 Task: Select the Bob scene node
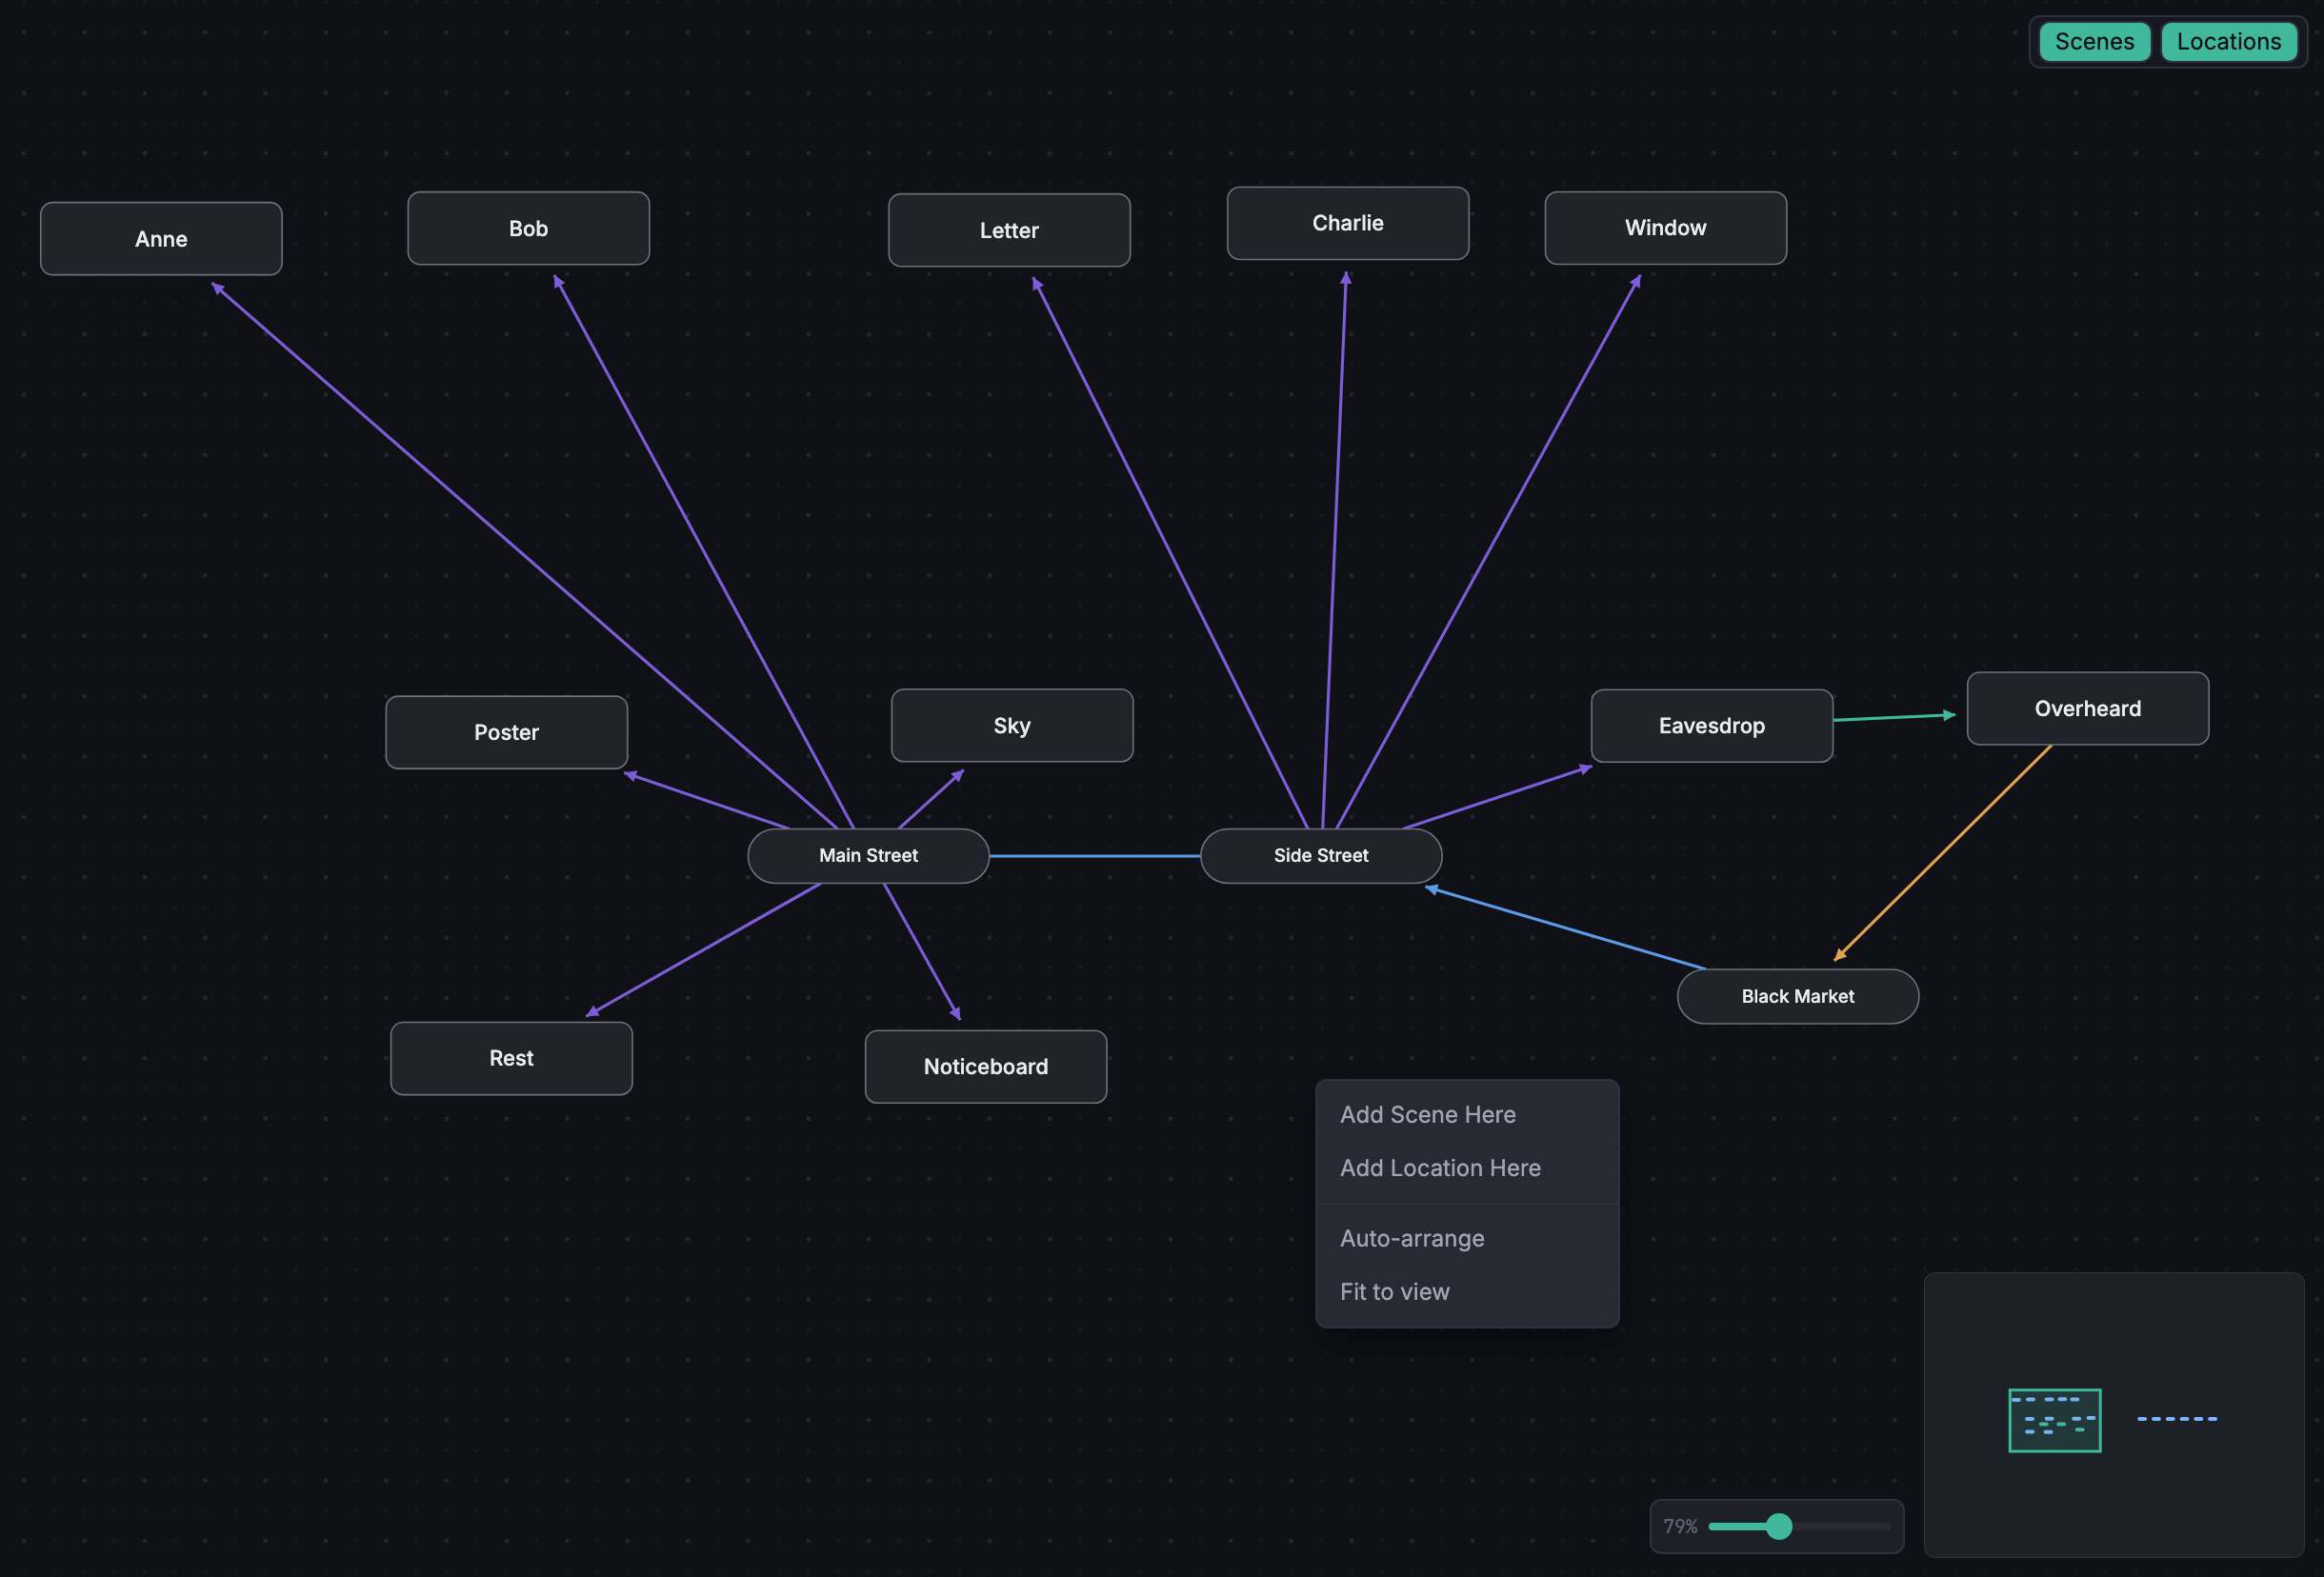528,228
